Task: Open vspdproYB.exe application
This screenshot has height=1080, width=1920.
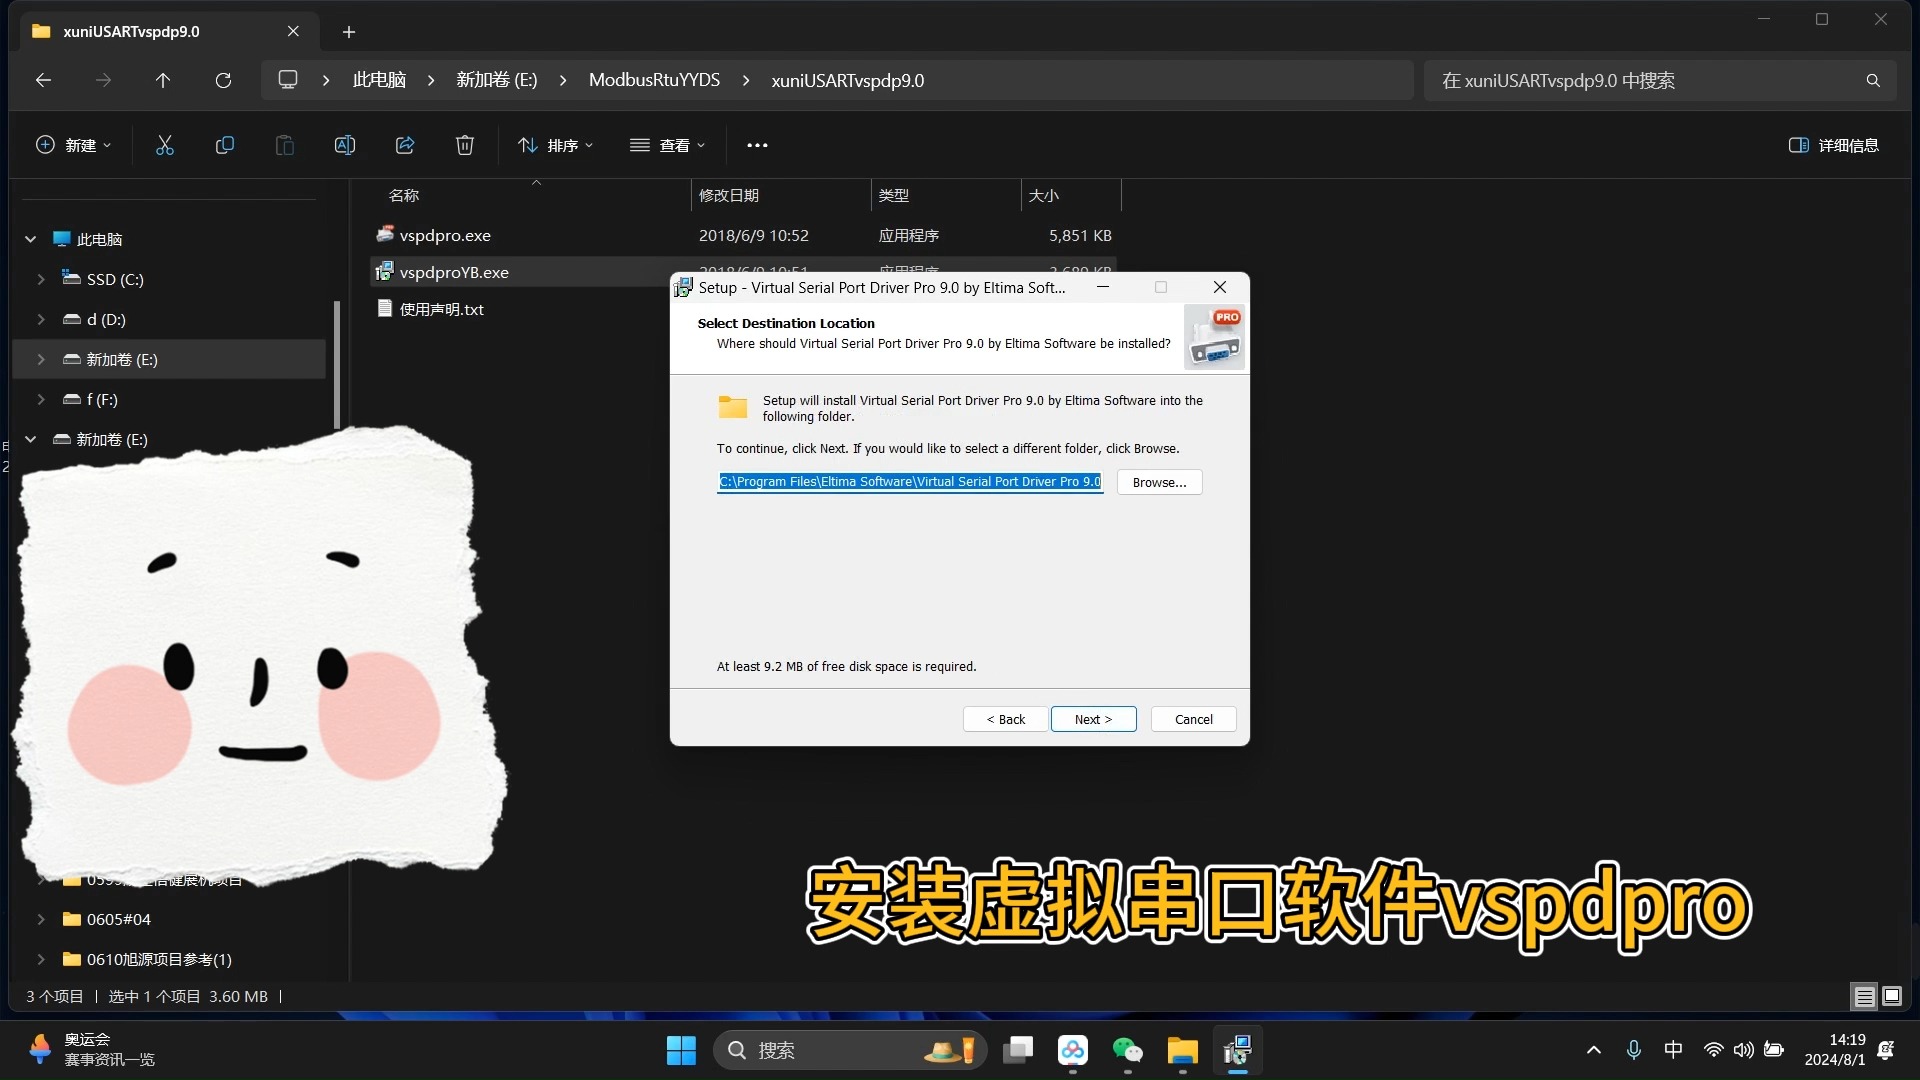Action: [454, 272]
